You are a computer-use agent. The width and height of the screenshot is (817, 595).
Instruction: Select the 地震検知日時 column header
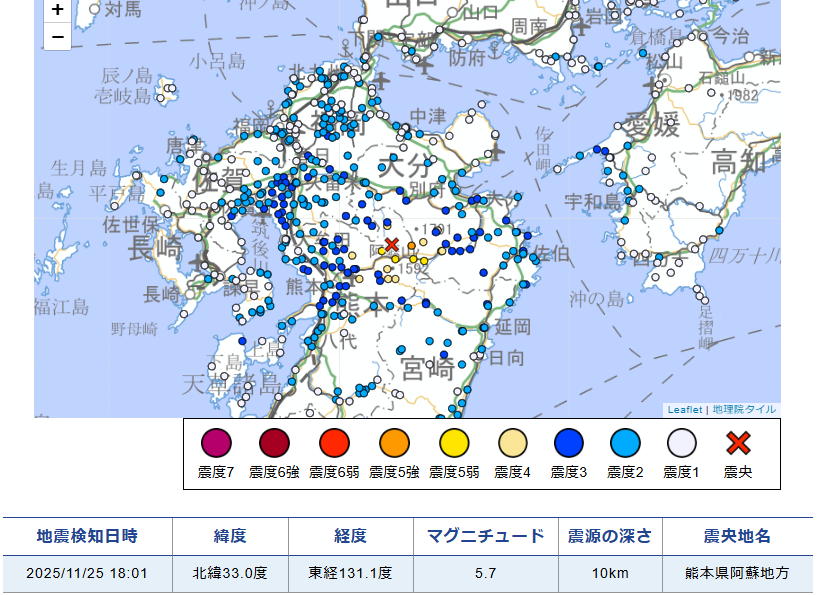tap(88, 536)
